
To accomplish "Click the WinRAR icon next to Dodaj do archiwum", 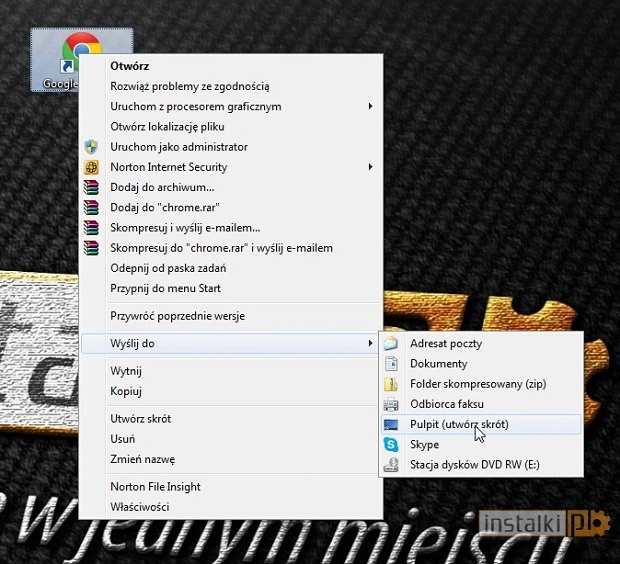I will click(x=92, y=187).
